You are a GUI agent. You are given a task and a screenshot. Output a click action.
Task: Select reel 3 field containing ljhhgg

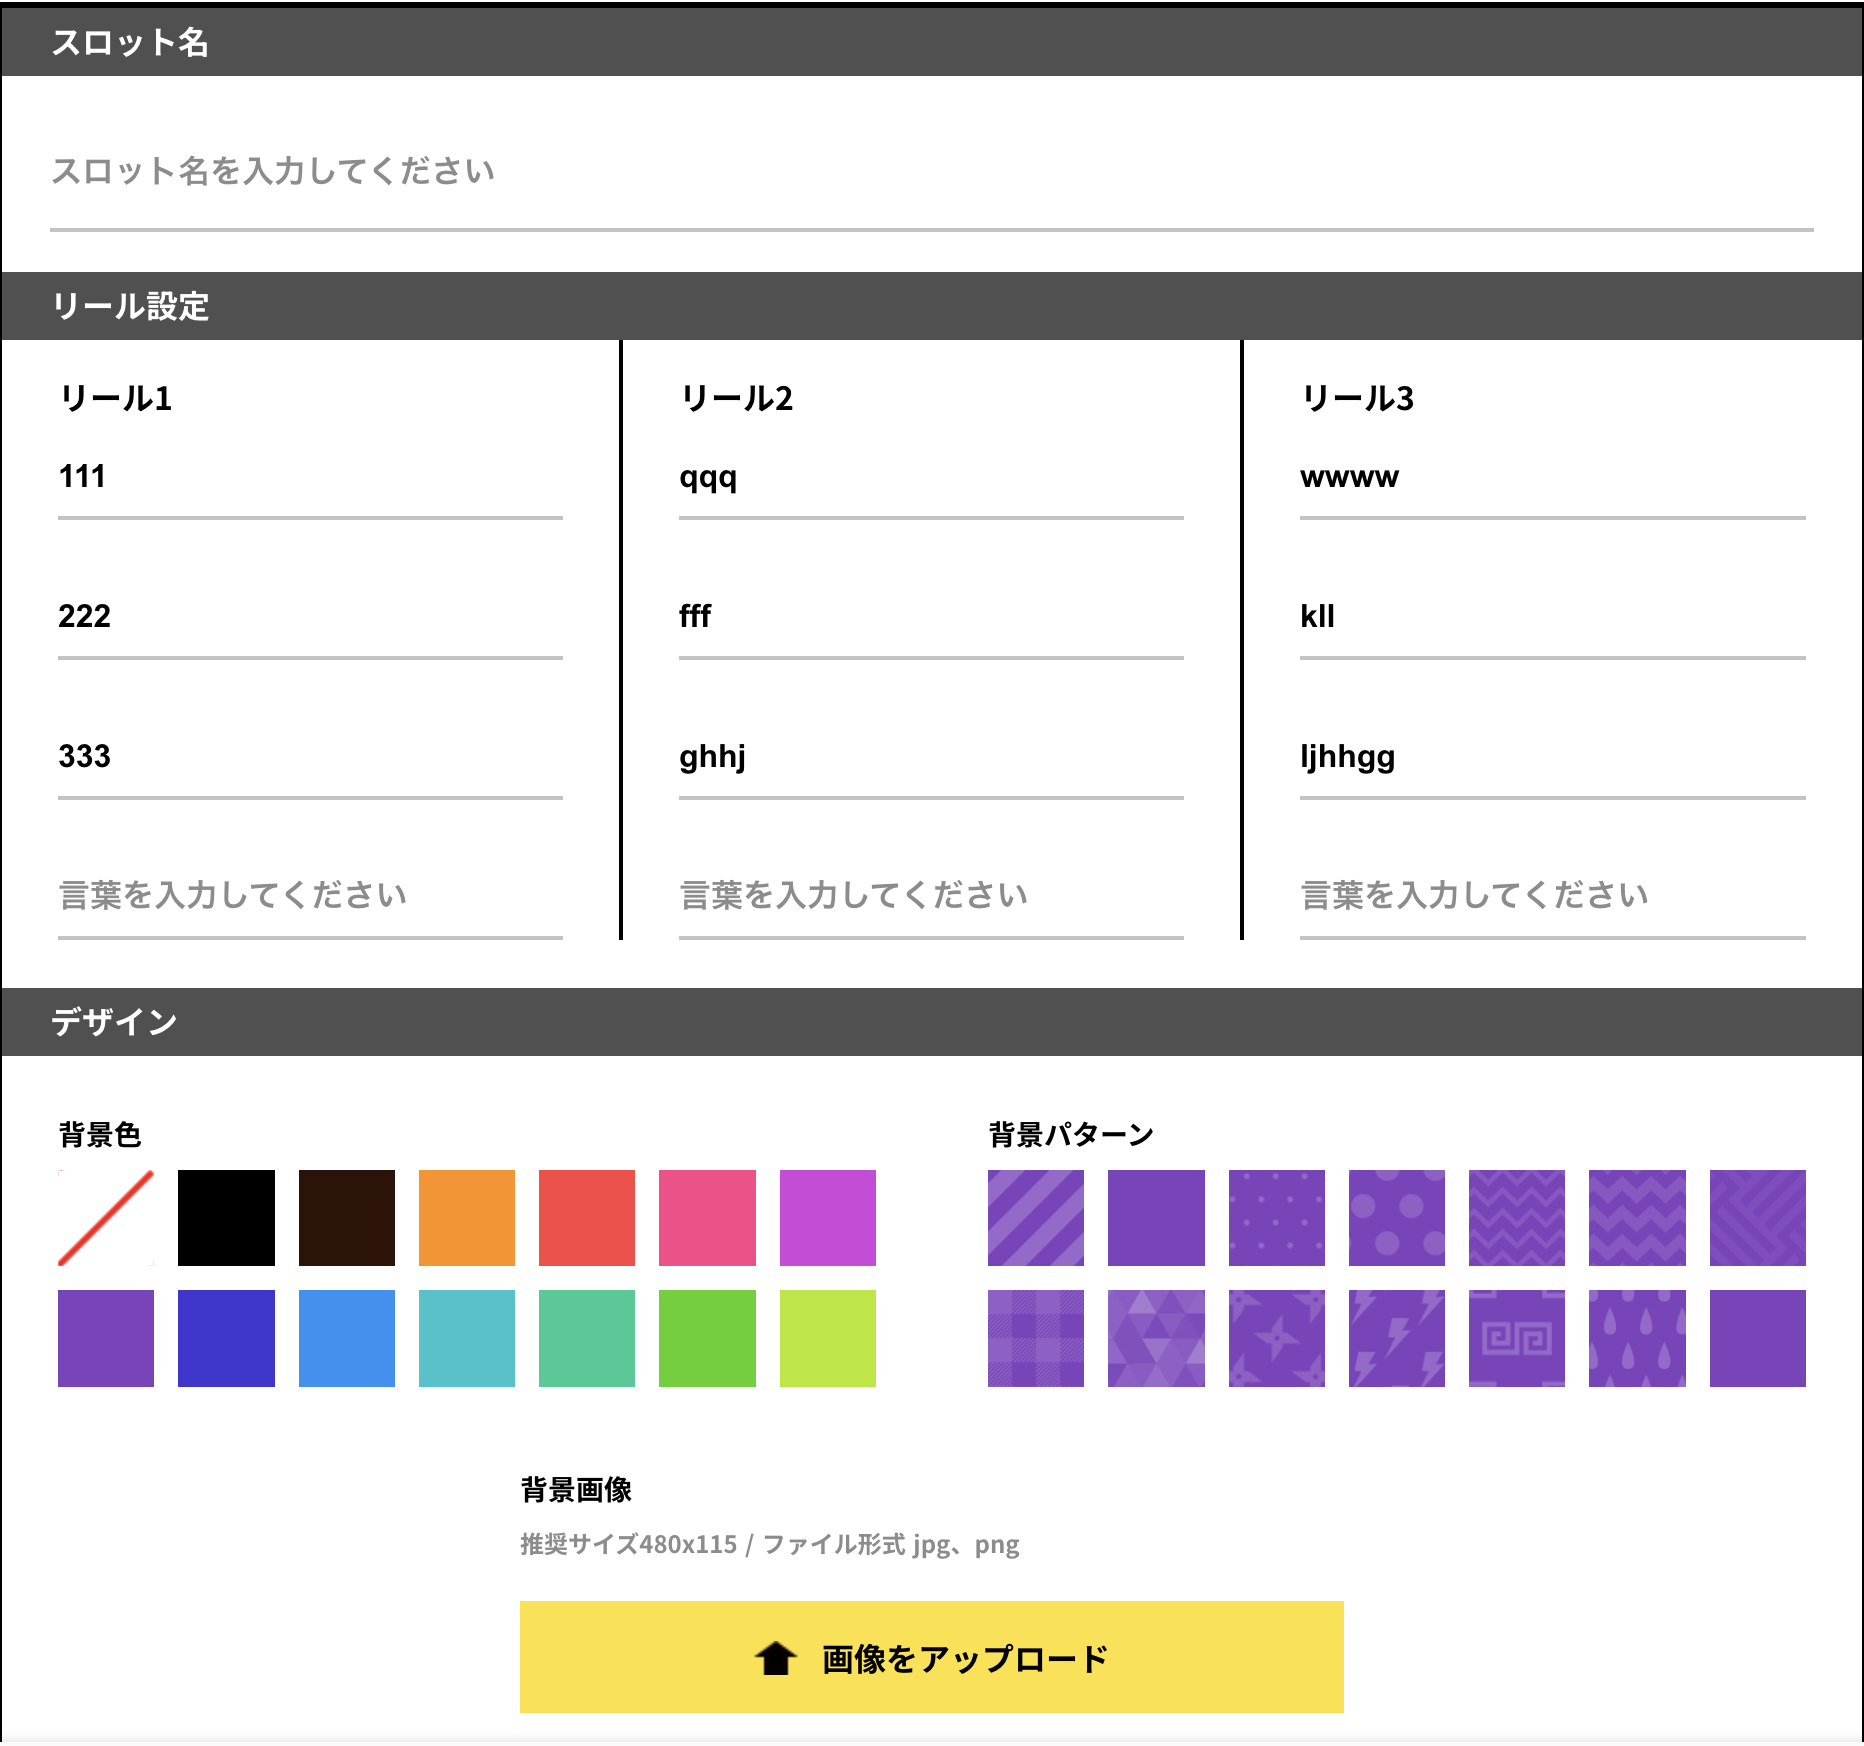point(1552,757)
